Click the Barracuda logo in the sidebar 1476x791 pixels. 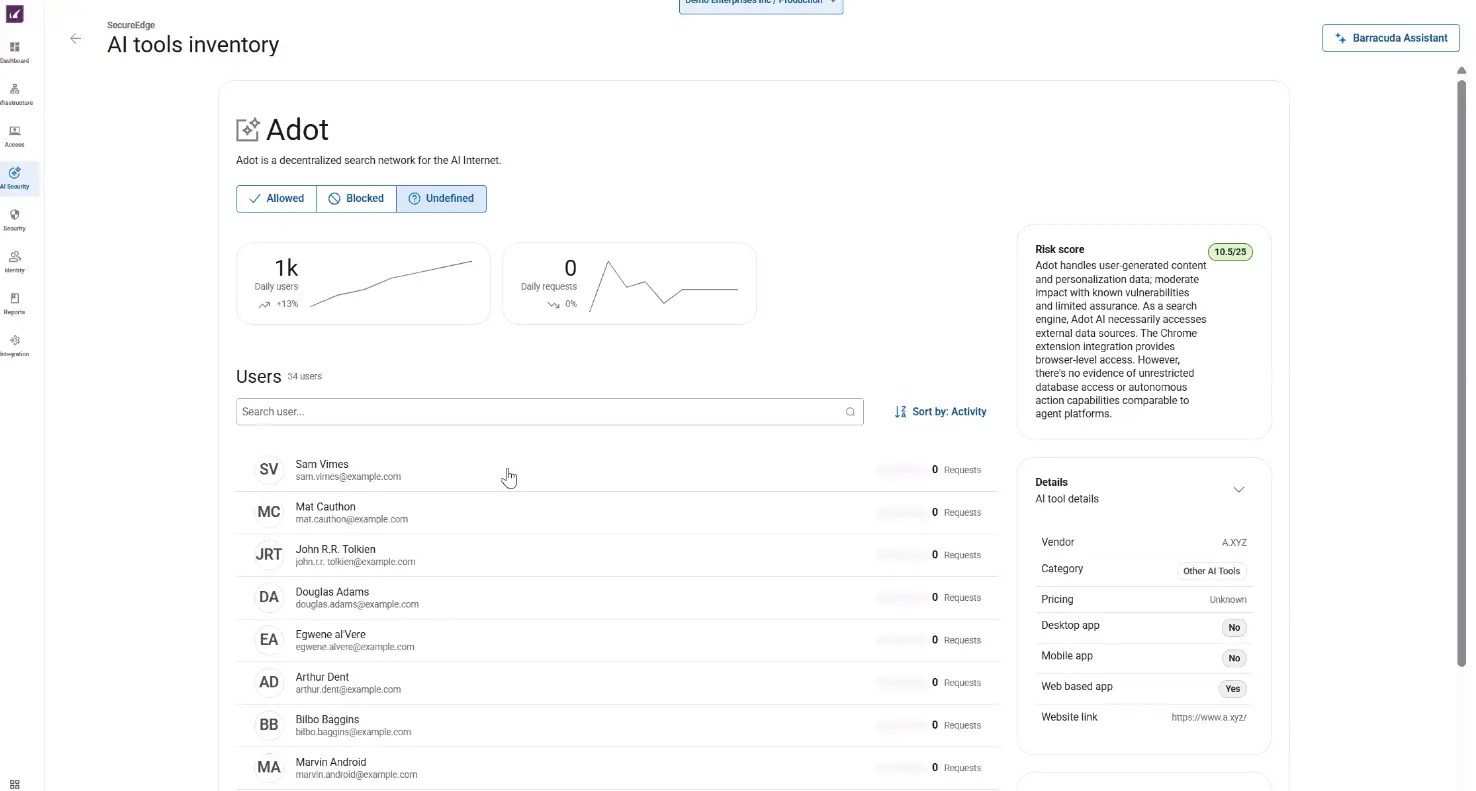pyautogui.click(x=14, y=14)
